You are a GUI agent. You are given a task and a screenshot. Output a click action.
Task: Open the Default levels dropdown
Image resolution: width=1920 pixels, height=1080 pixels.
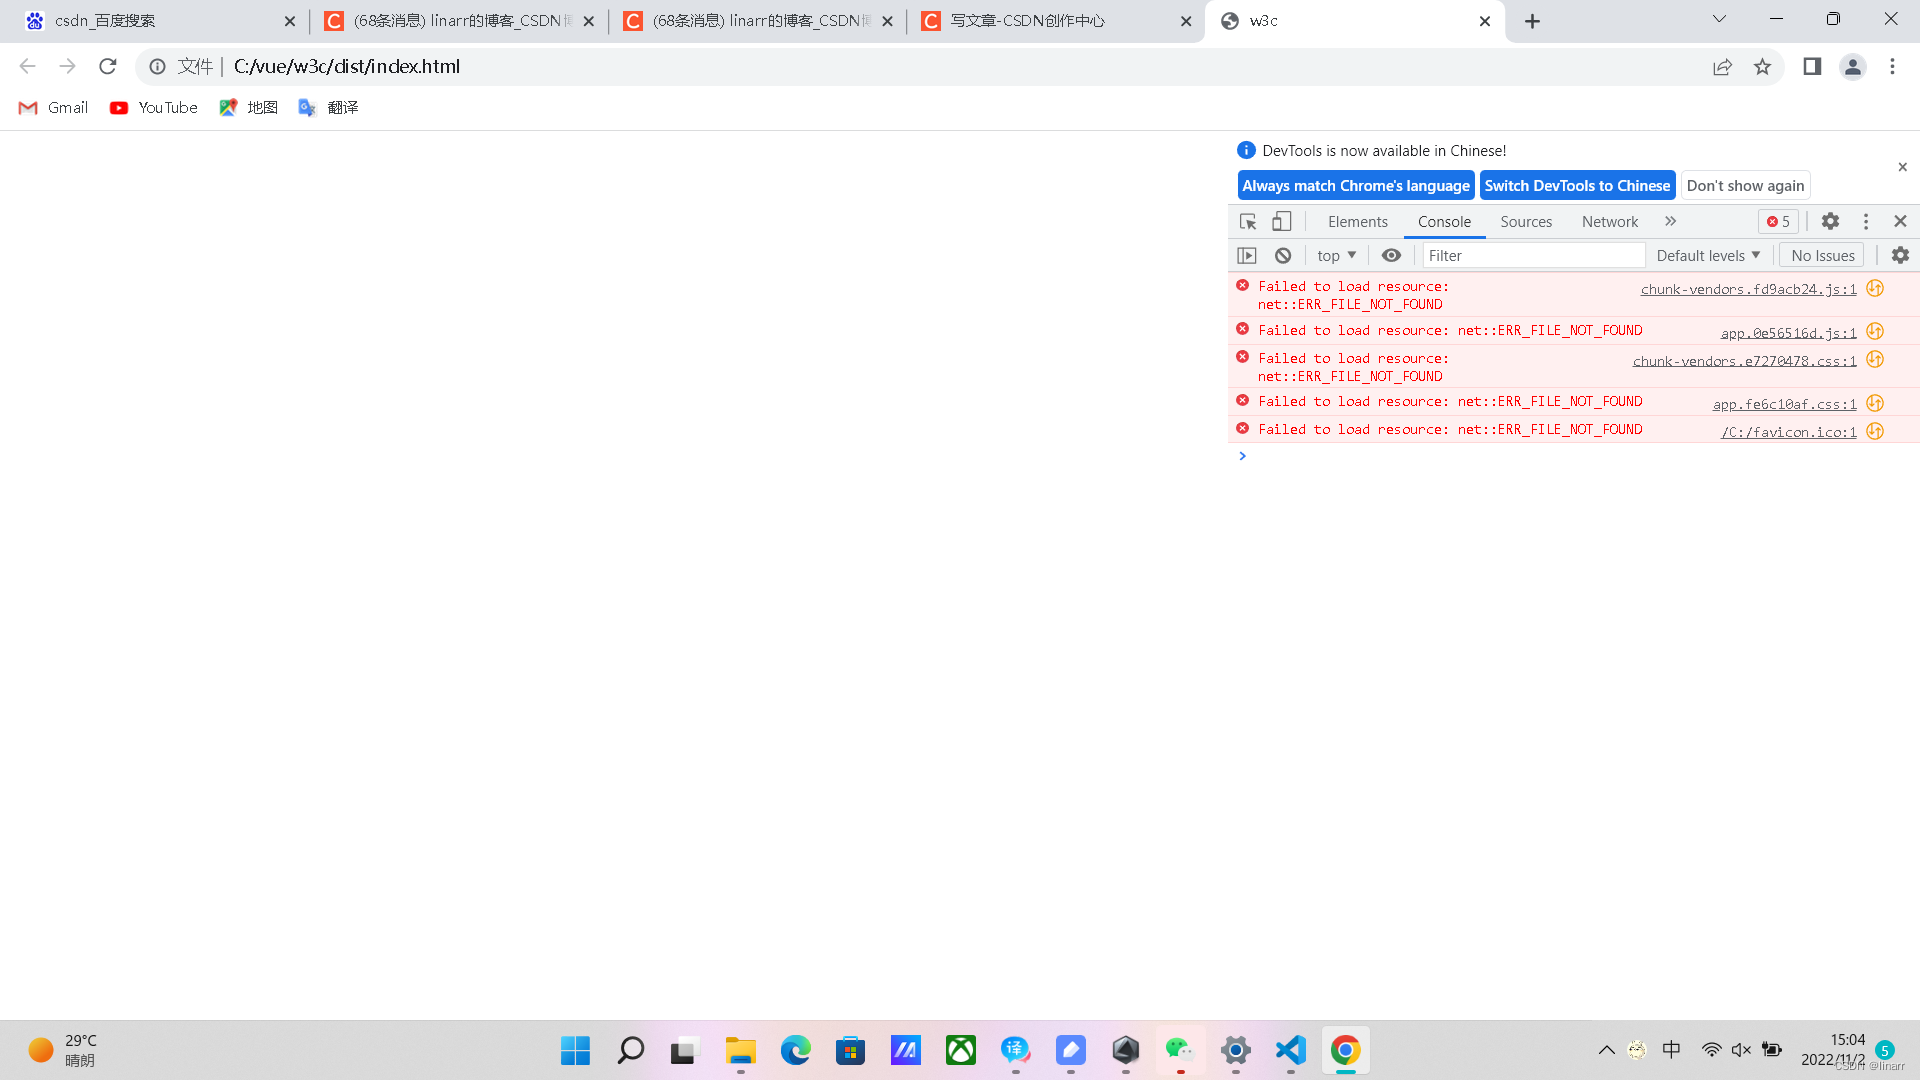click(1707, 255)
